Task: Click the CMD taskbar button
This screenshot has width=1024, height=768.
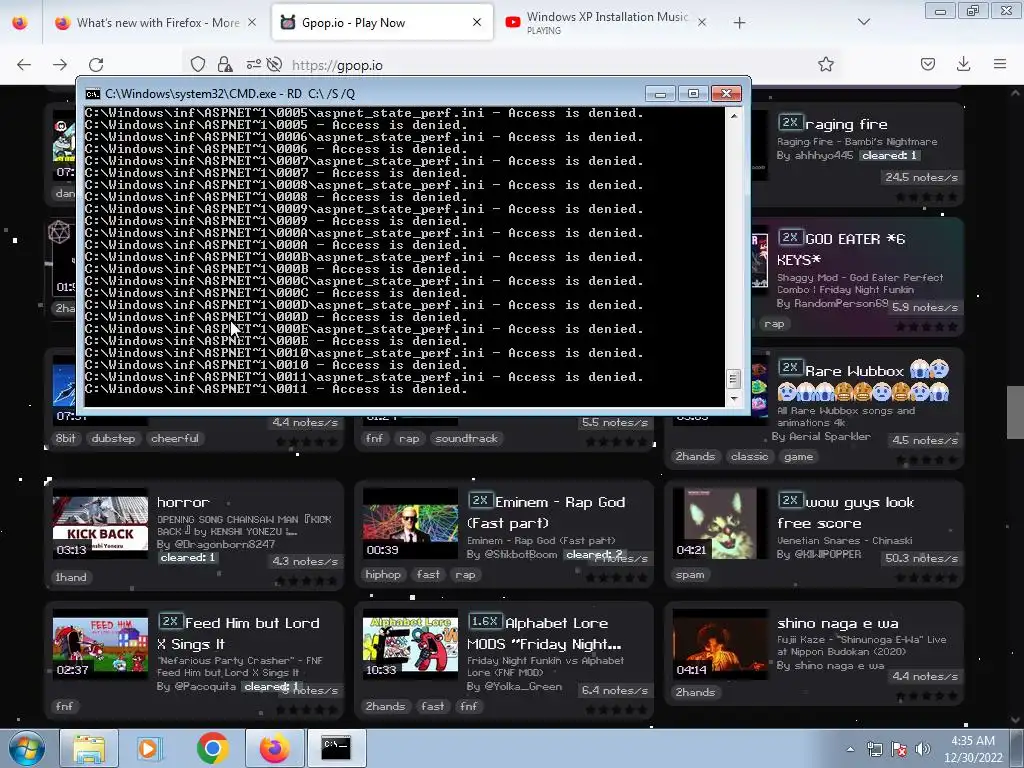Action: (x=336, y=748)
